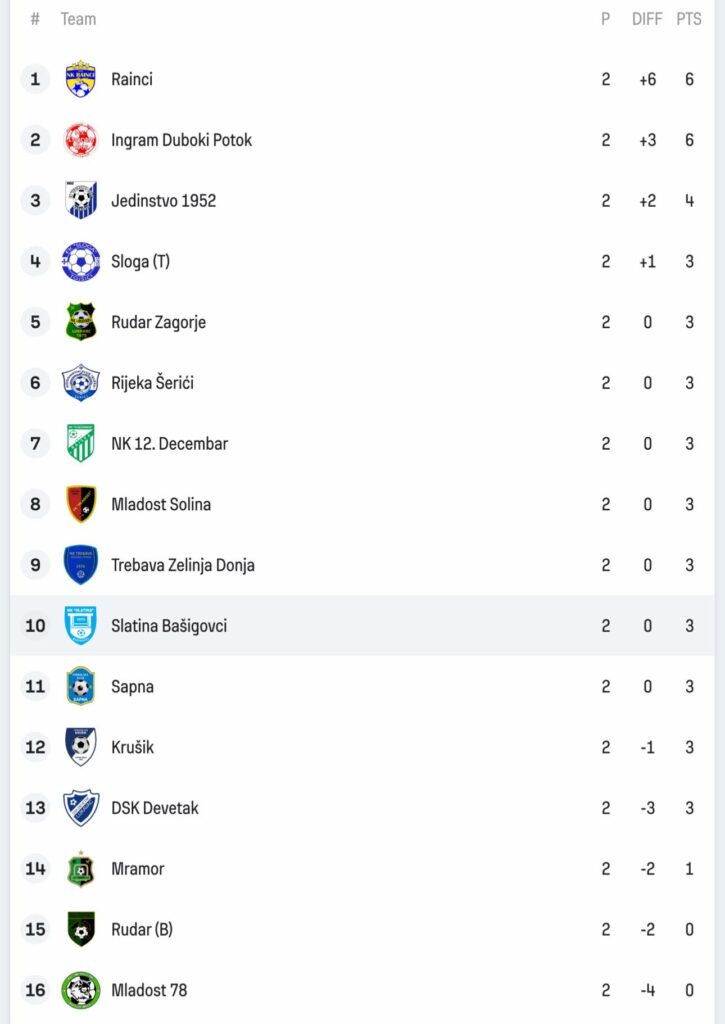Click the NK 12. Decembar green striped crest
Screen dimensions: 725x1024
[x=81, y=443]
